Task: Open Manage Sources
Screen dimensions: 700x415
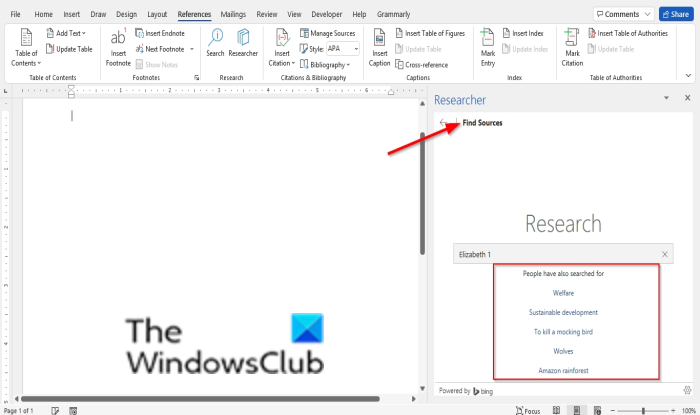Action: 328,33
